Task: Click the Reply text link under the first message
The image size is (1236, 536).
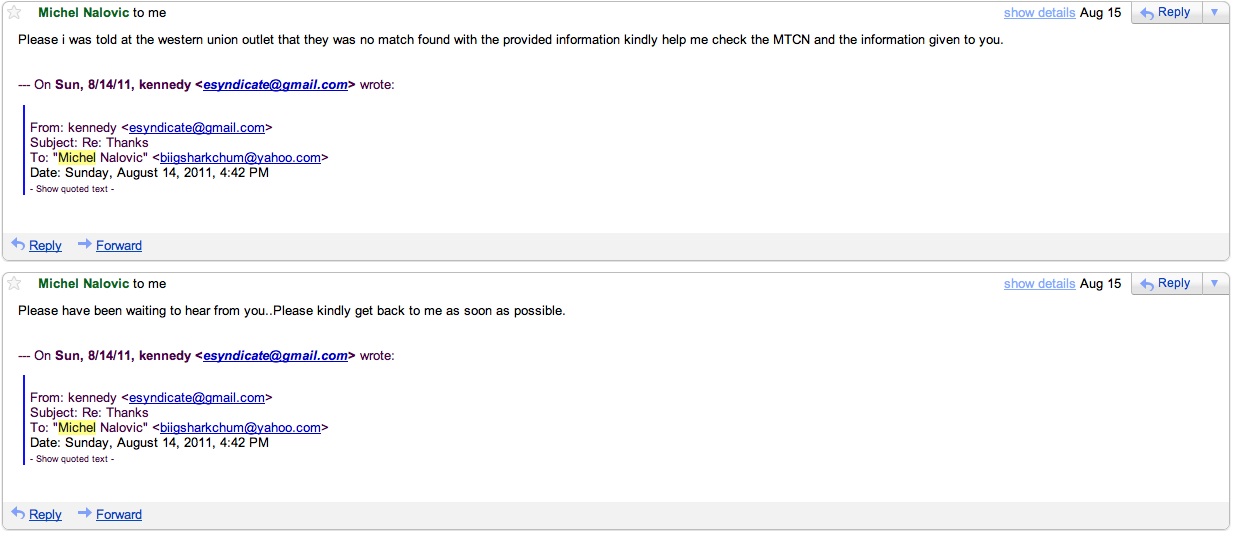Action: [x=46, y=245]
